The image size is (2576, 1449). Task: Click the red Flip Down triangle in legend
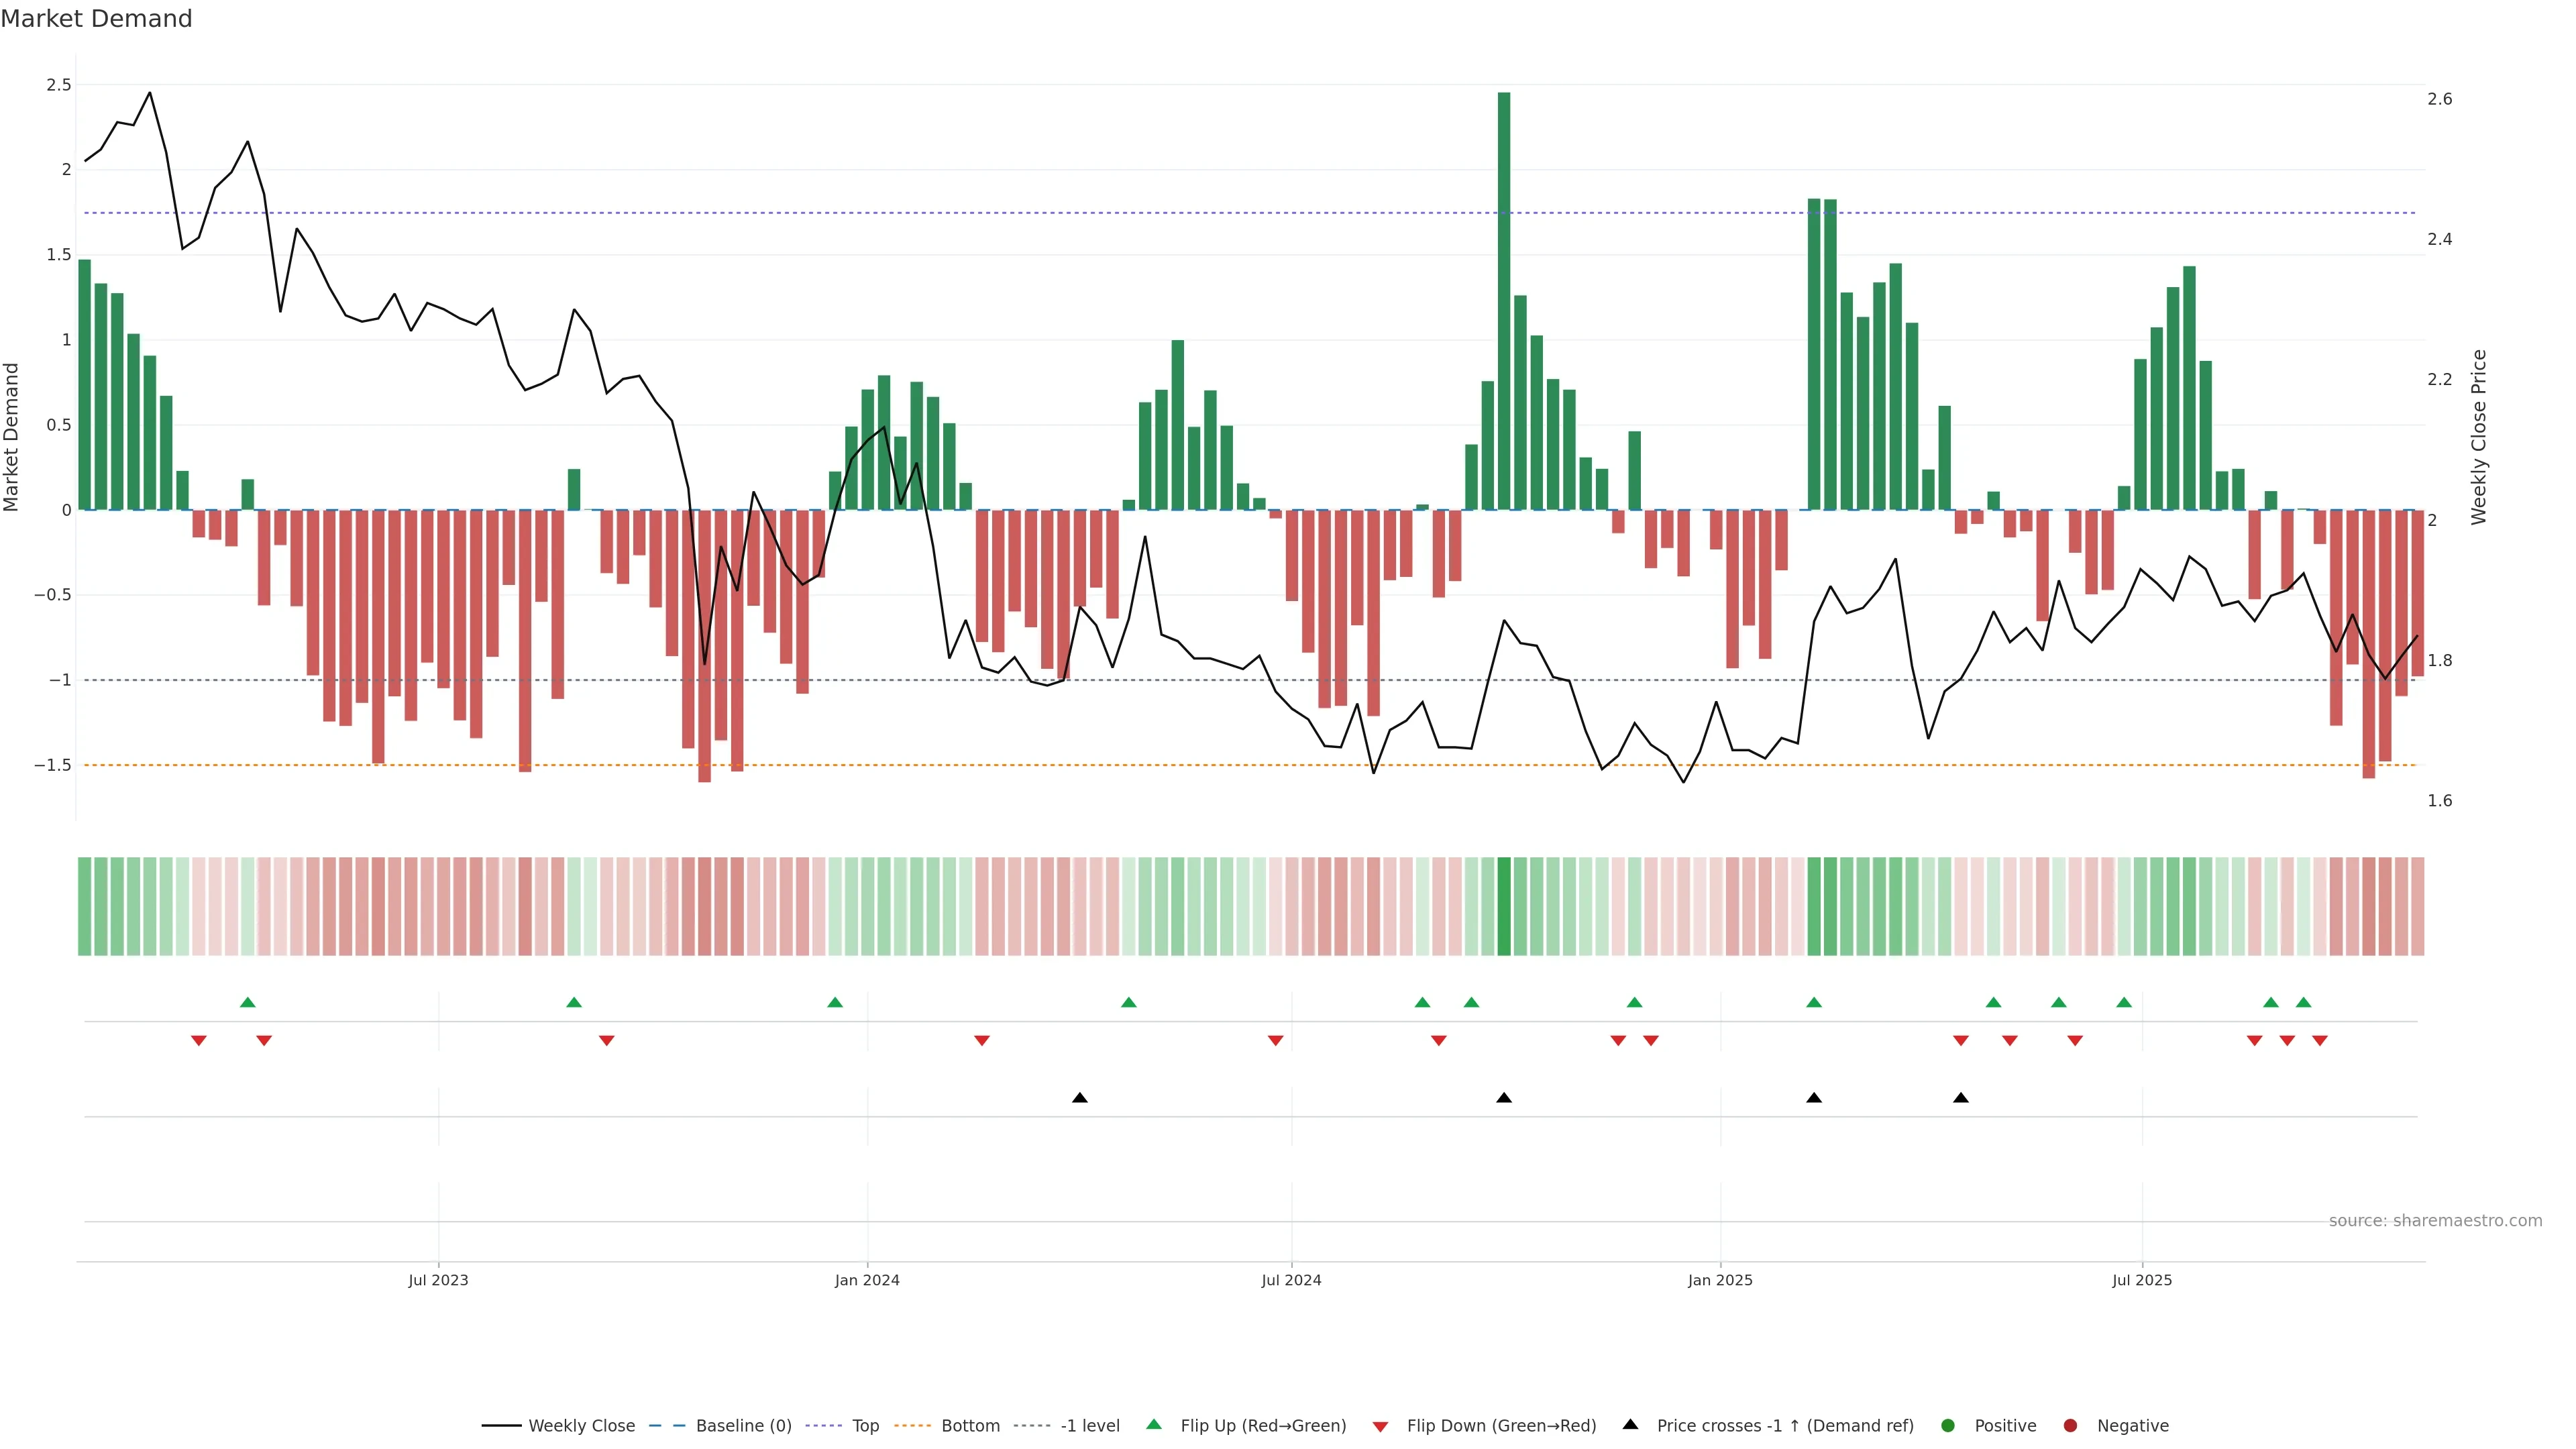click(1380, 1427)
